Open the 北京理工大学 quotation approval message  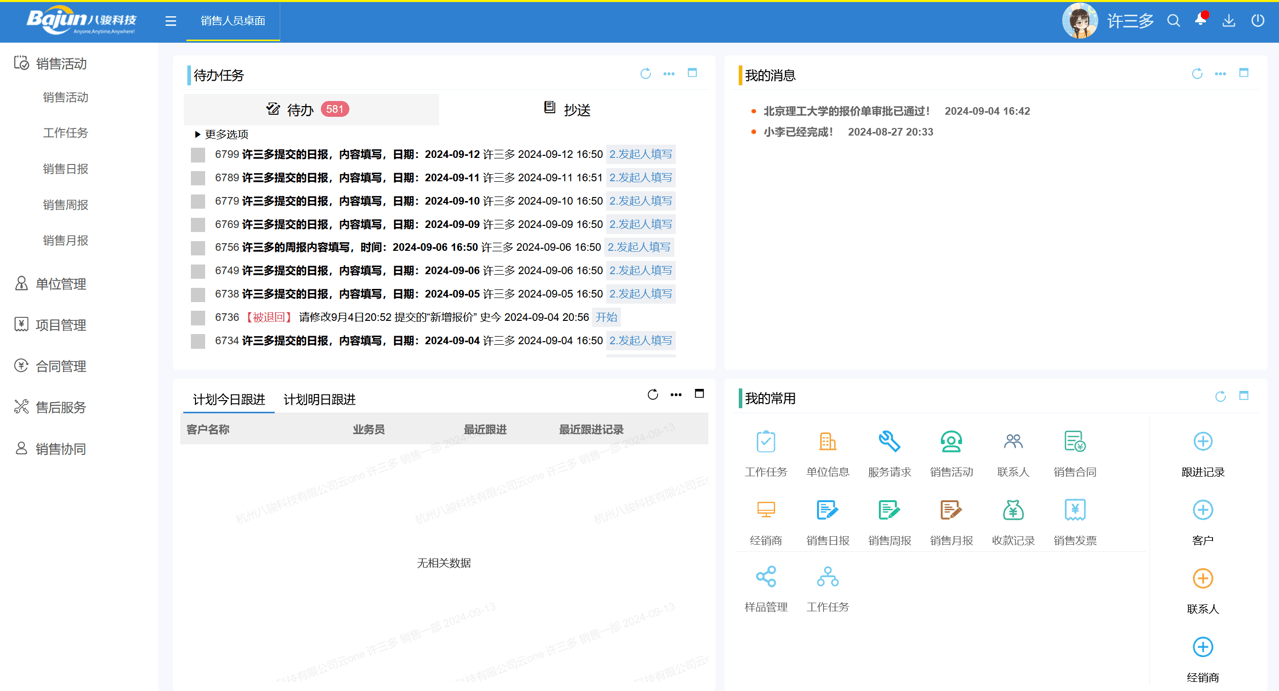[847, 111]
